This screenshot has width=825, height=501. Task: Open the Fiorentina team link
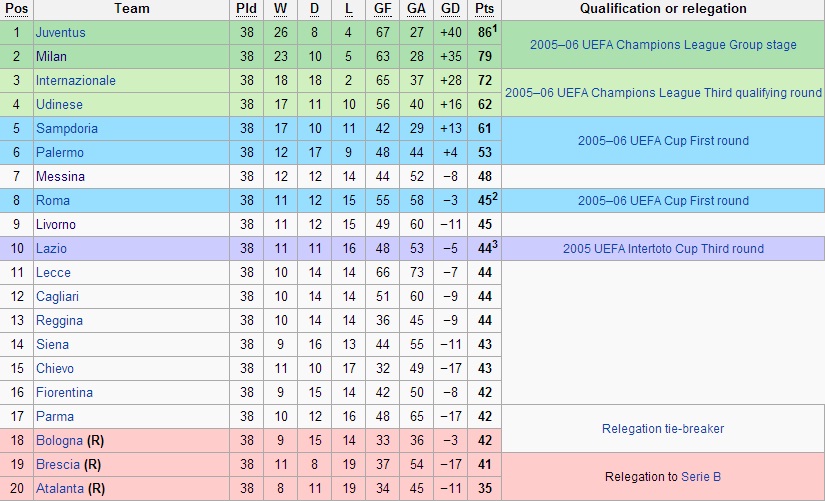click(64, 392)
